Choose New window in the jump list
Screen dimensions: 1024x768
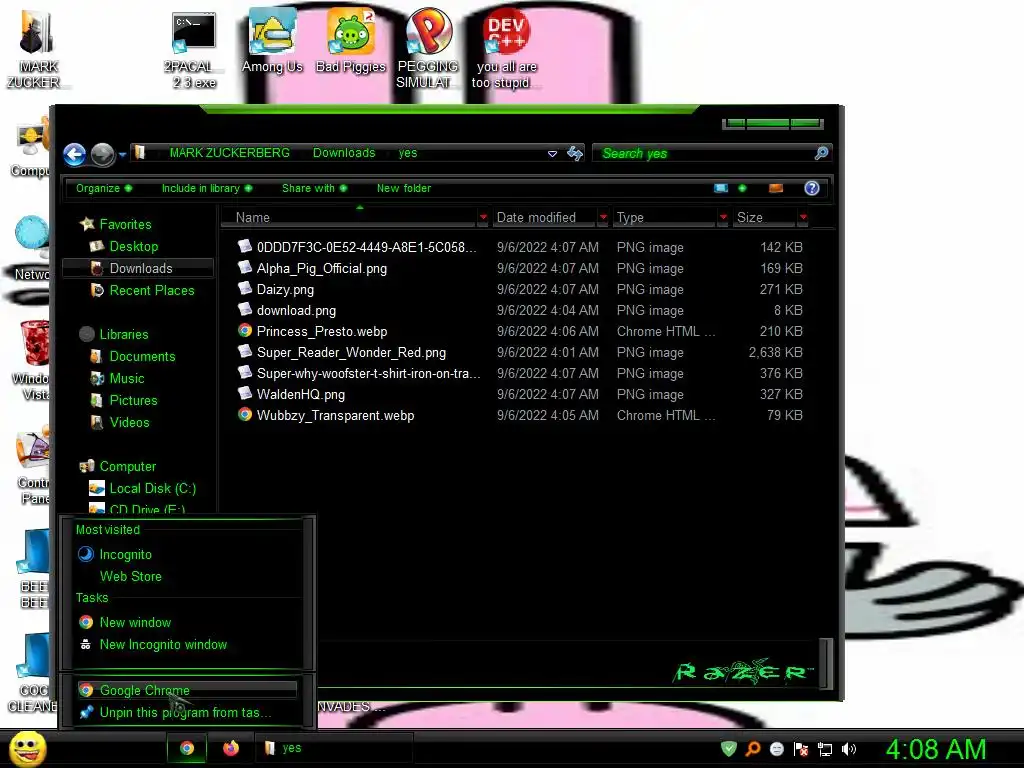[135, 622]
